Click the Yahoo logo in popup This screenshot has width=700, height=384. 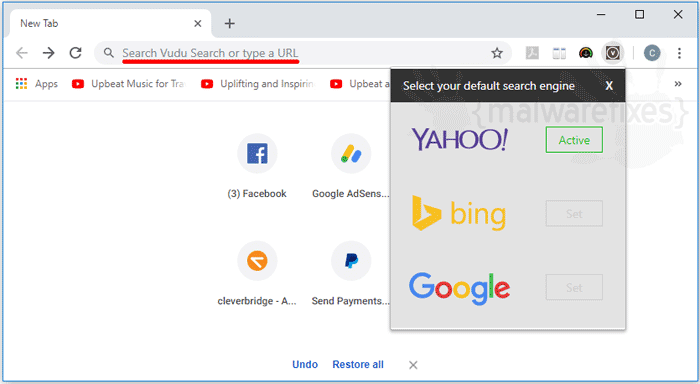click(x=459, y=139)
